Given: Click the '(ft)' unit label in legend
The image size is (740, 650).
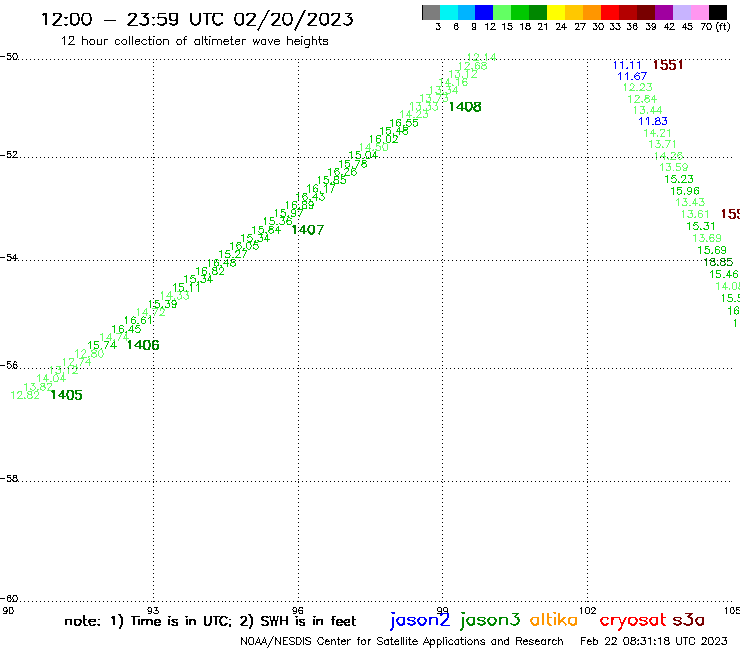Looking at the screenshot, I should [723, 27].
